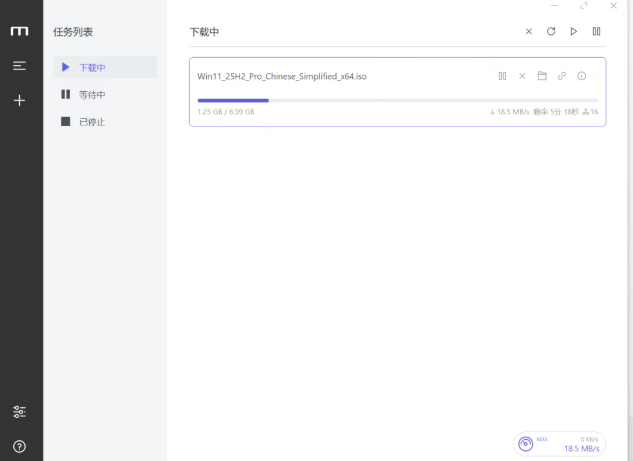The height and width of the screenshot is (461, 633).
Task: Copy the download link of the ISO task
Action: tap(562, 76)
